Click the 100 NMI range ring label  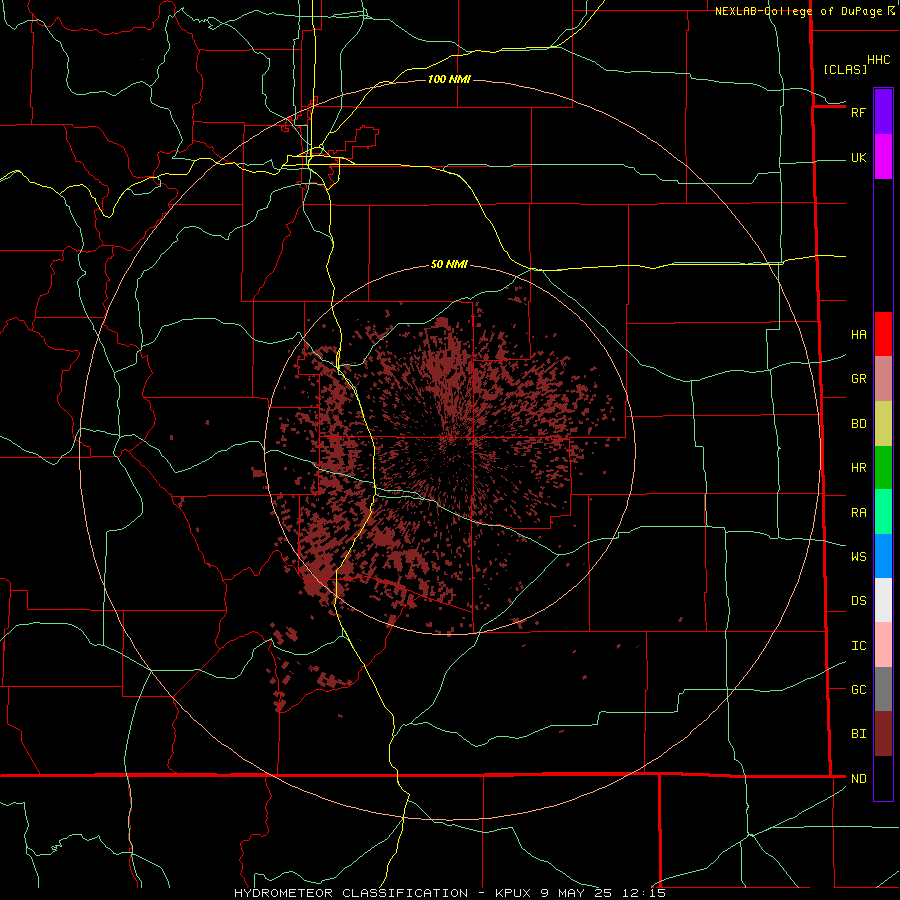click(449, 79)
